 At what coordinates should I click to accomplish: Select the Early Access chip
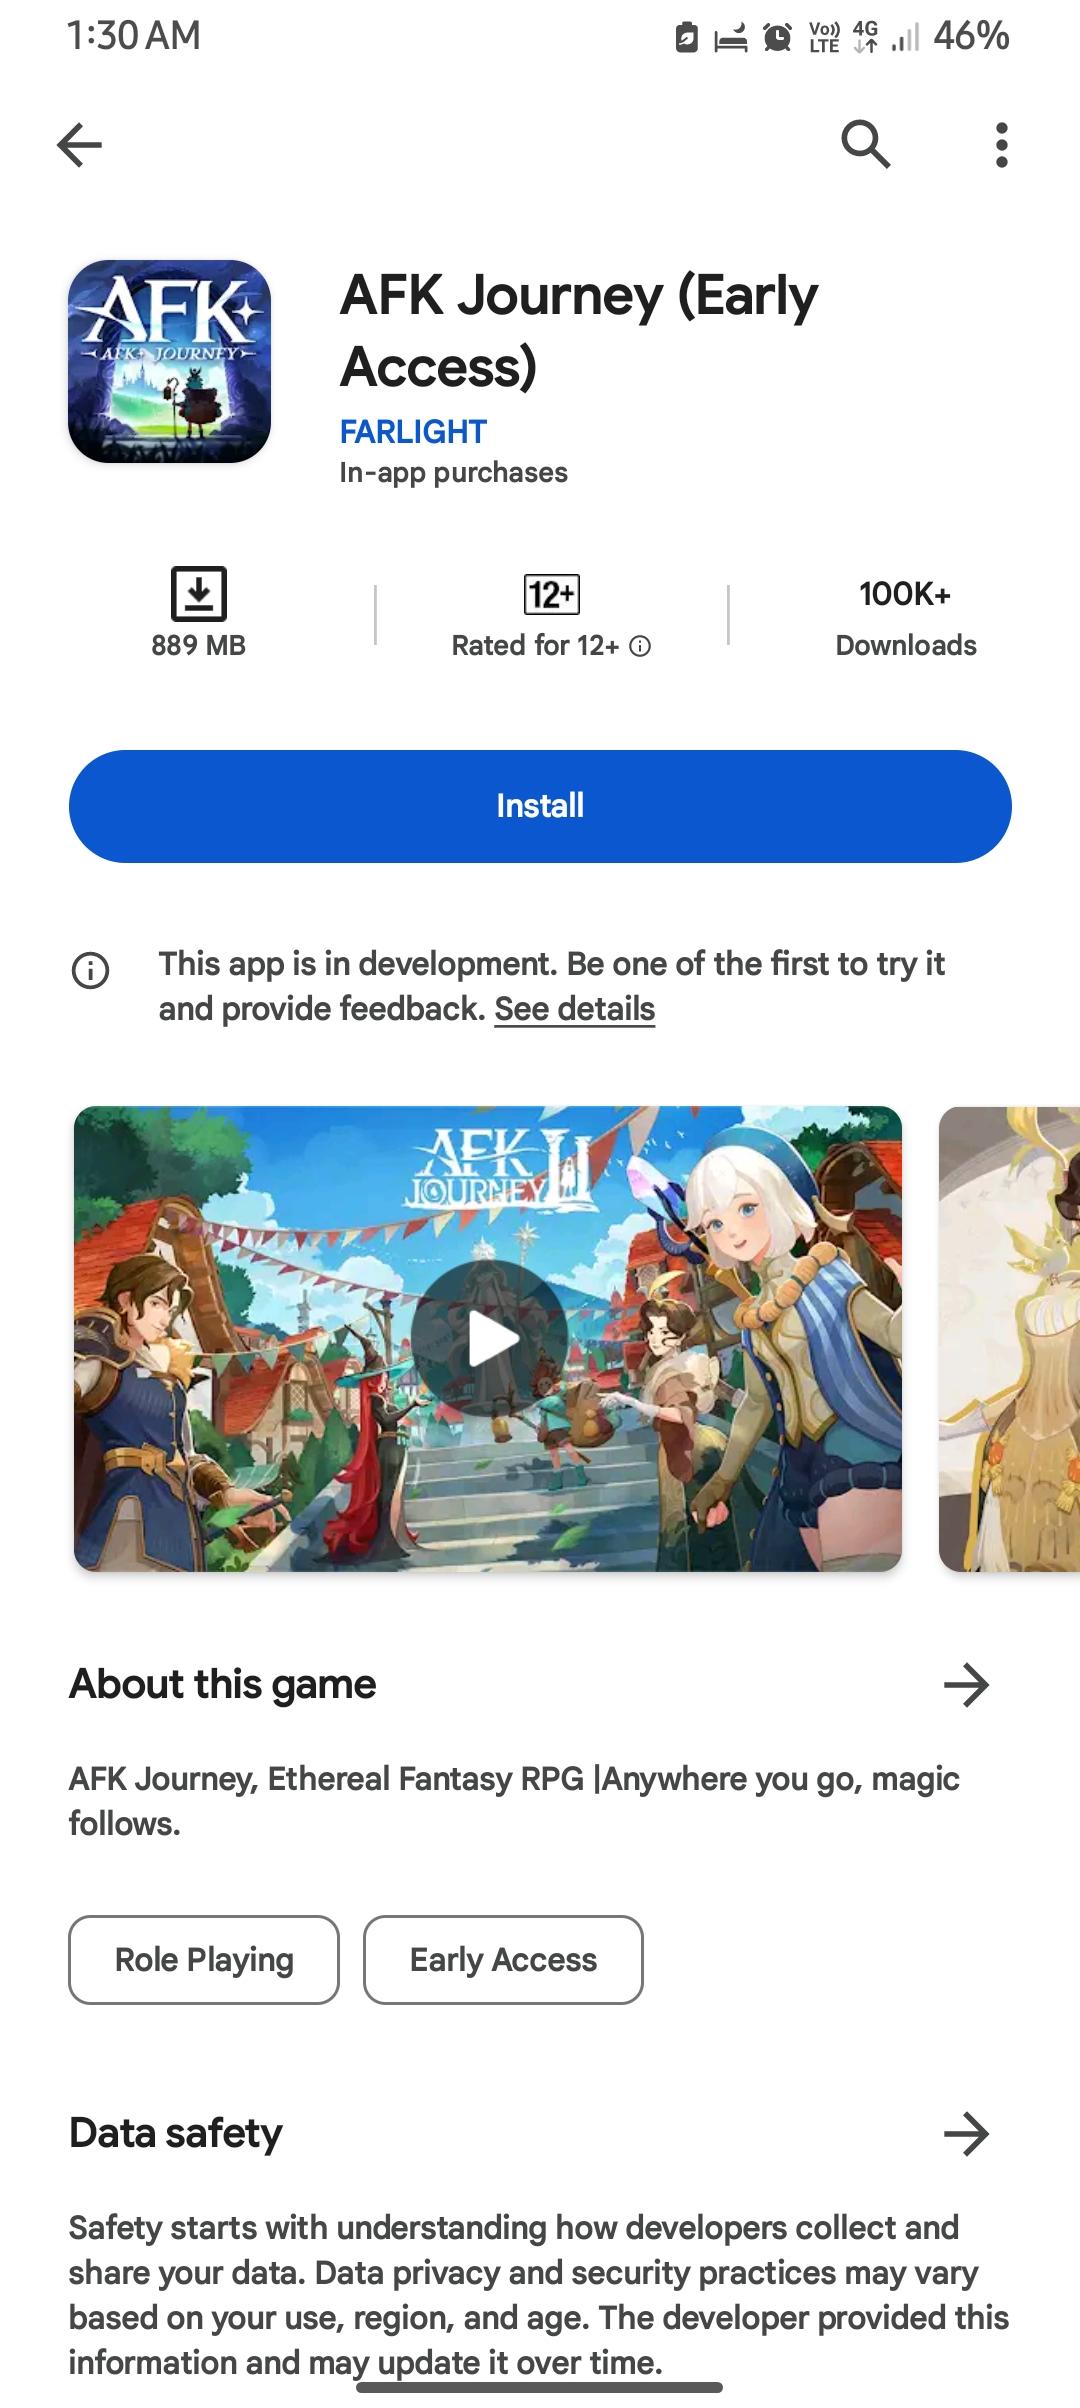coord(503,1959)
